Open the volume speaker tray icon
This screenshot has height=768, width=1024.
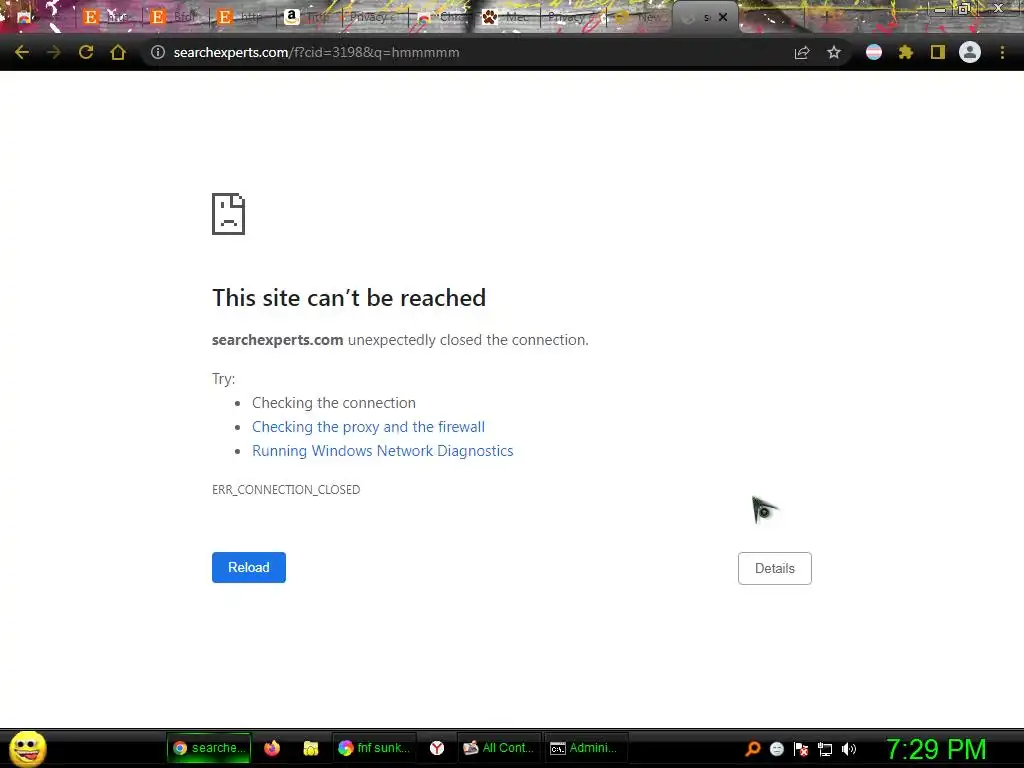tap(848, 749)
